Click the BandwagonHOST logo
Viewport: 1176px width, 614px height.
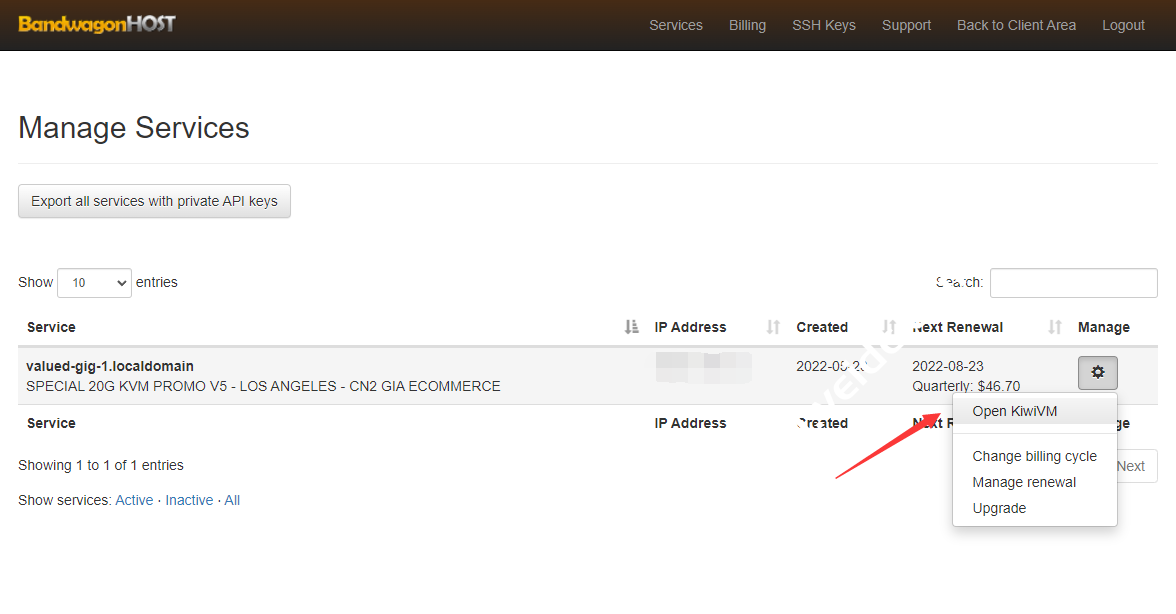[97, 25]
